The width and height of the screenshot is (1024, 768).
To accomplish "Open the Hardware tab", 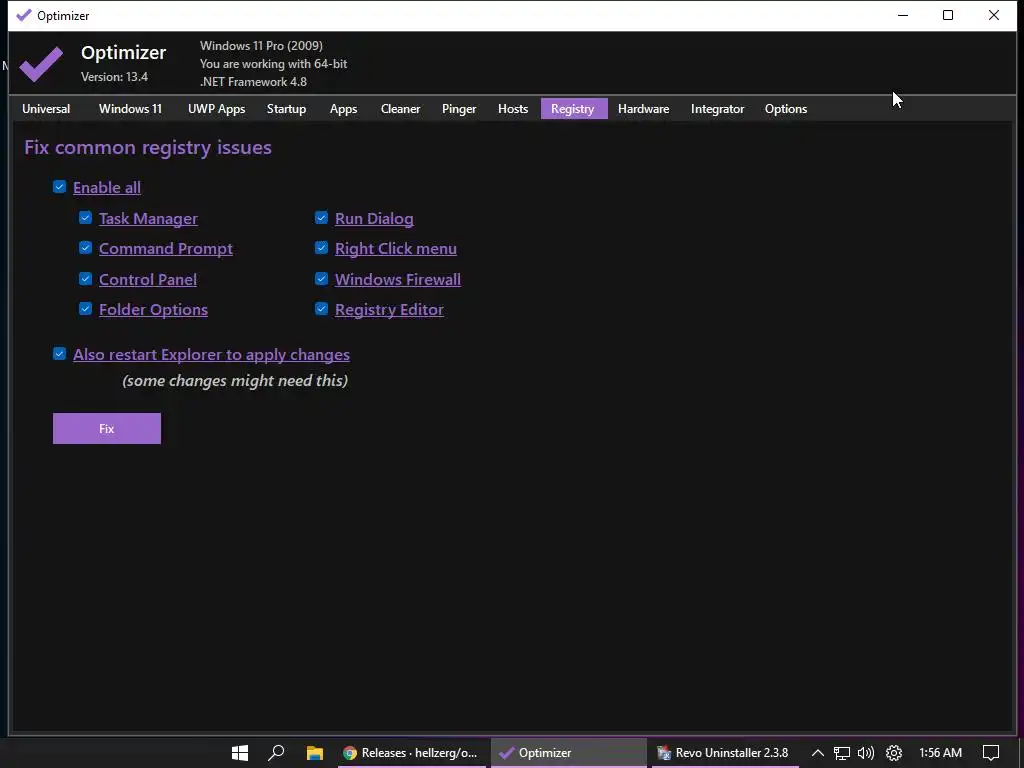I will 643,109.
